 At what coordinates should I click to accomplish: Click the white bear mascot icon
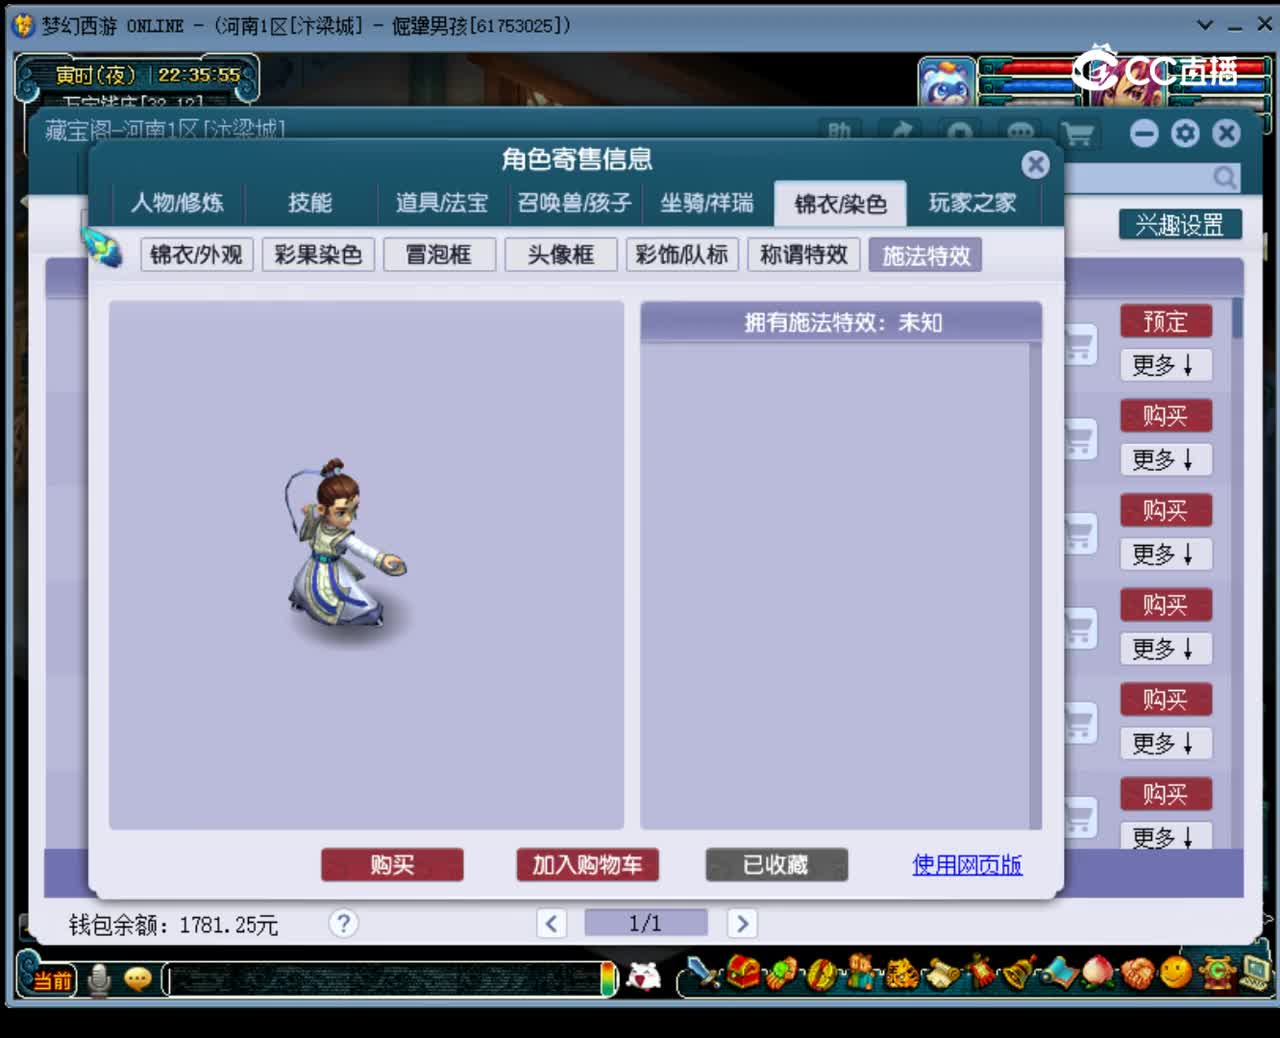(x=644, y=977)
